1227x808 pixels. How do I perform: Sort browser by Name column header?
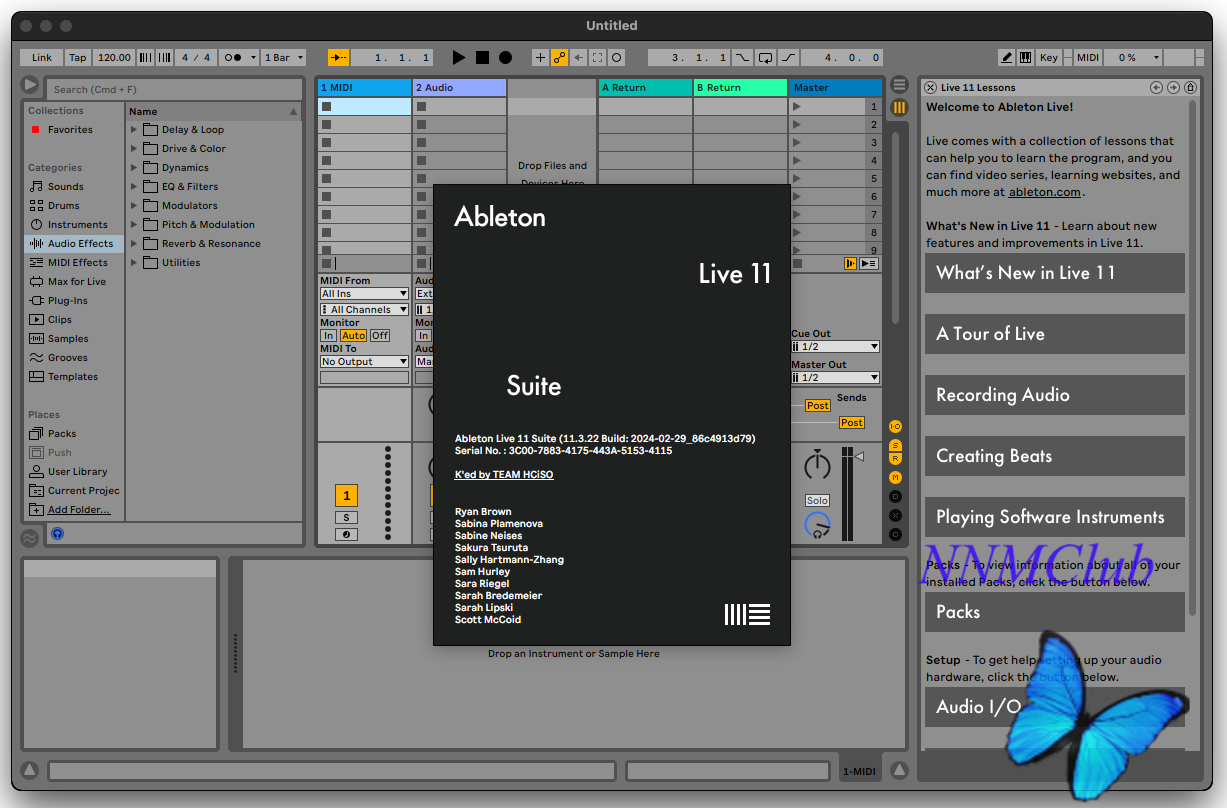coord(213,111)
